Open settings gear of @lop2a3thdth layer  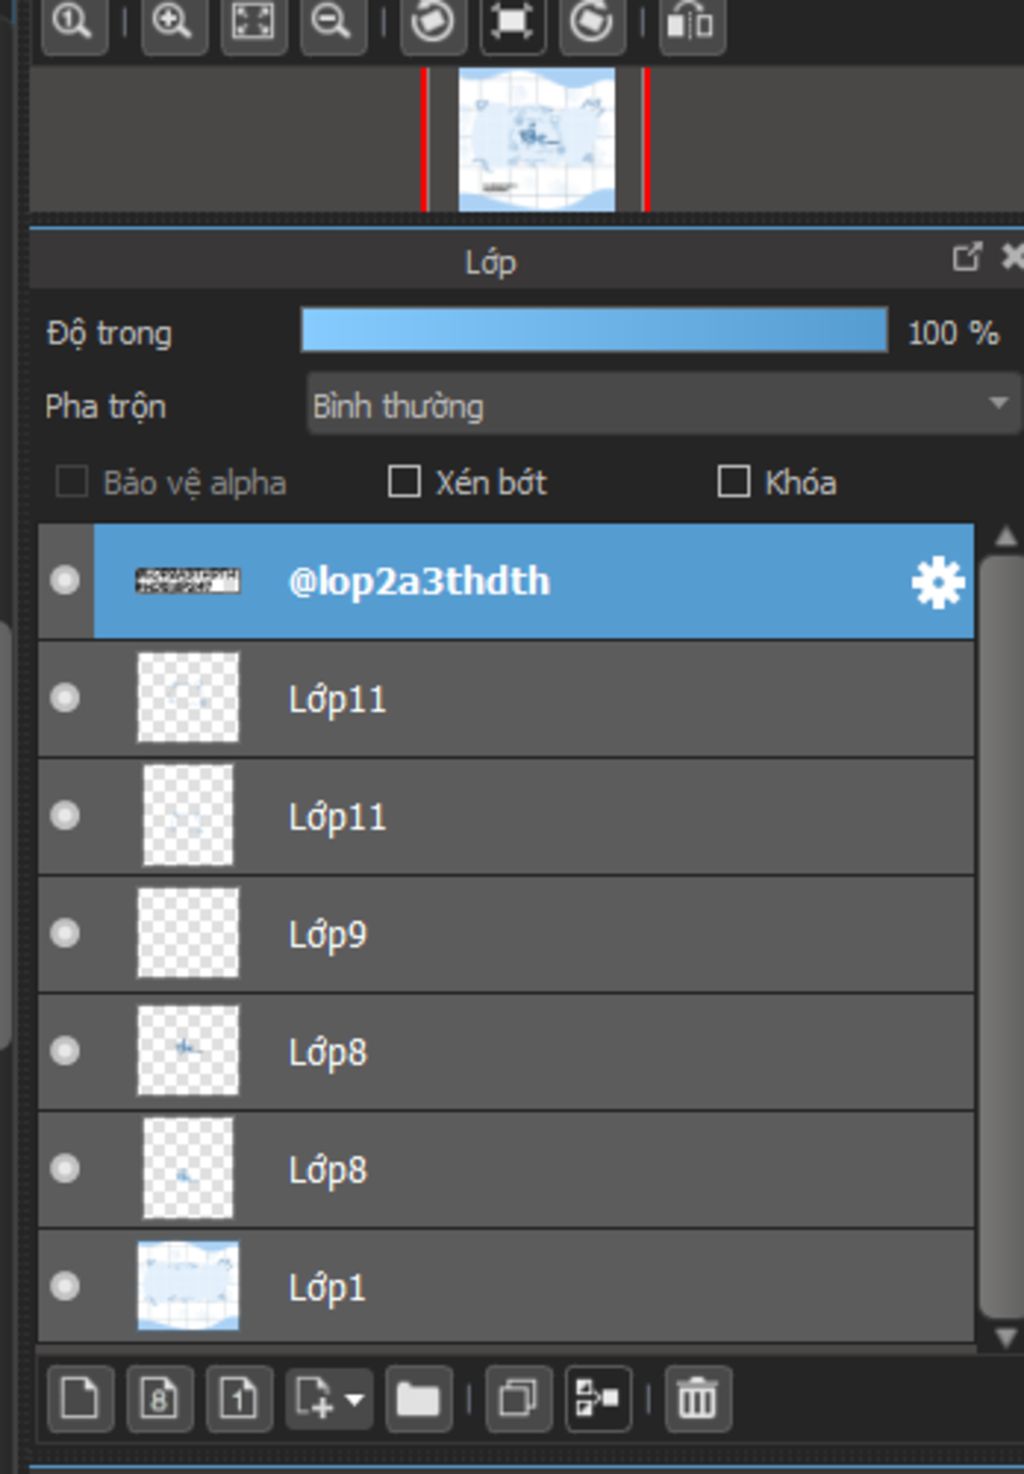coord(937,582)
